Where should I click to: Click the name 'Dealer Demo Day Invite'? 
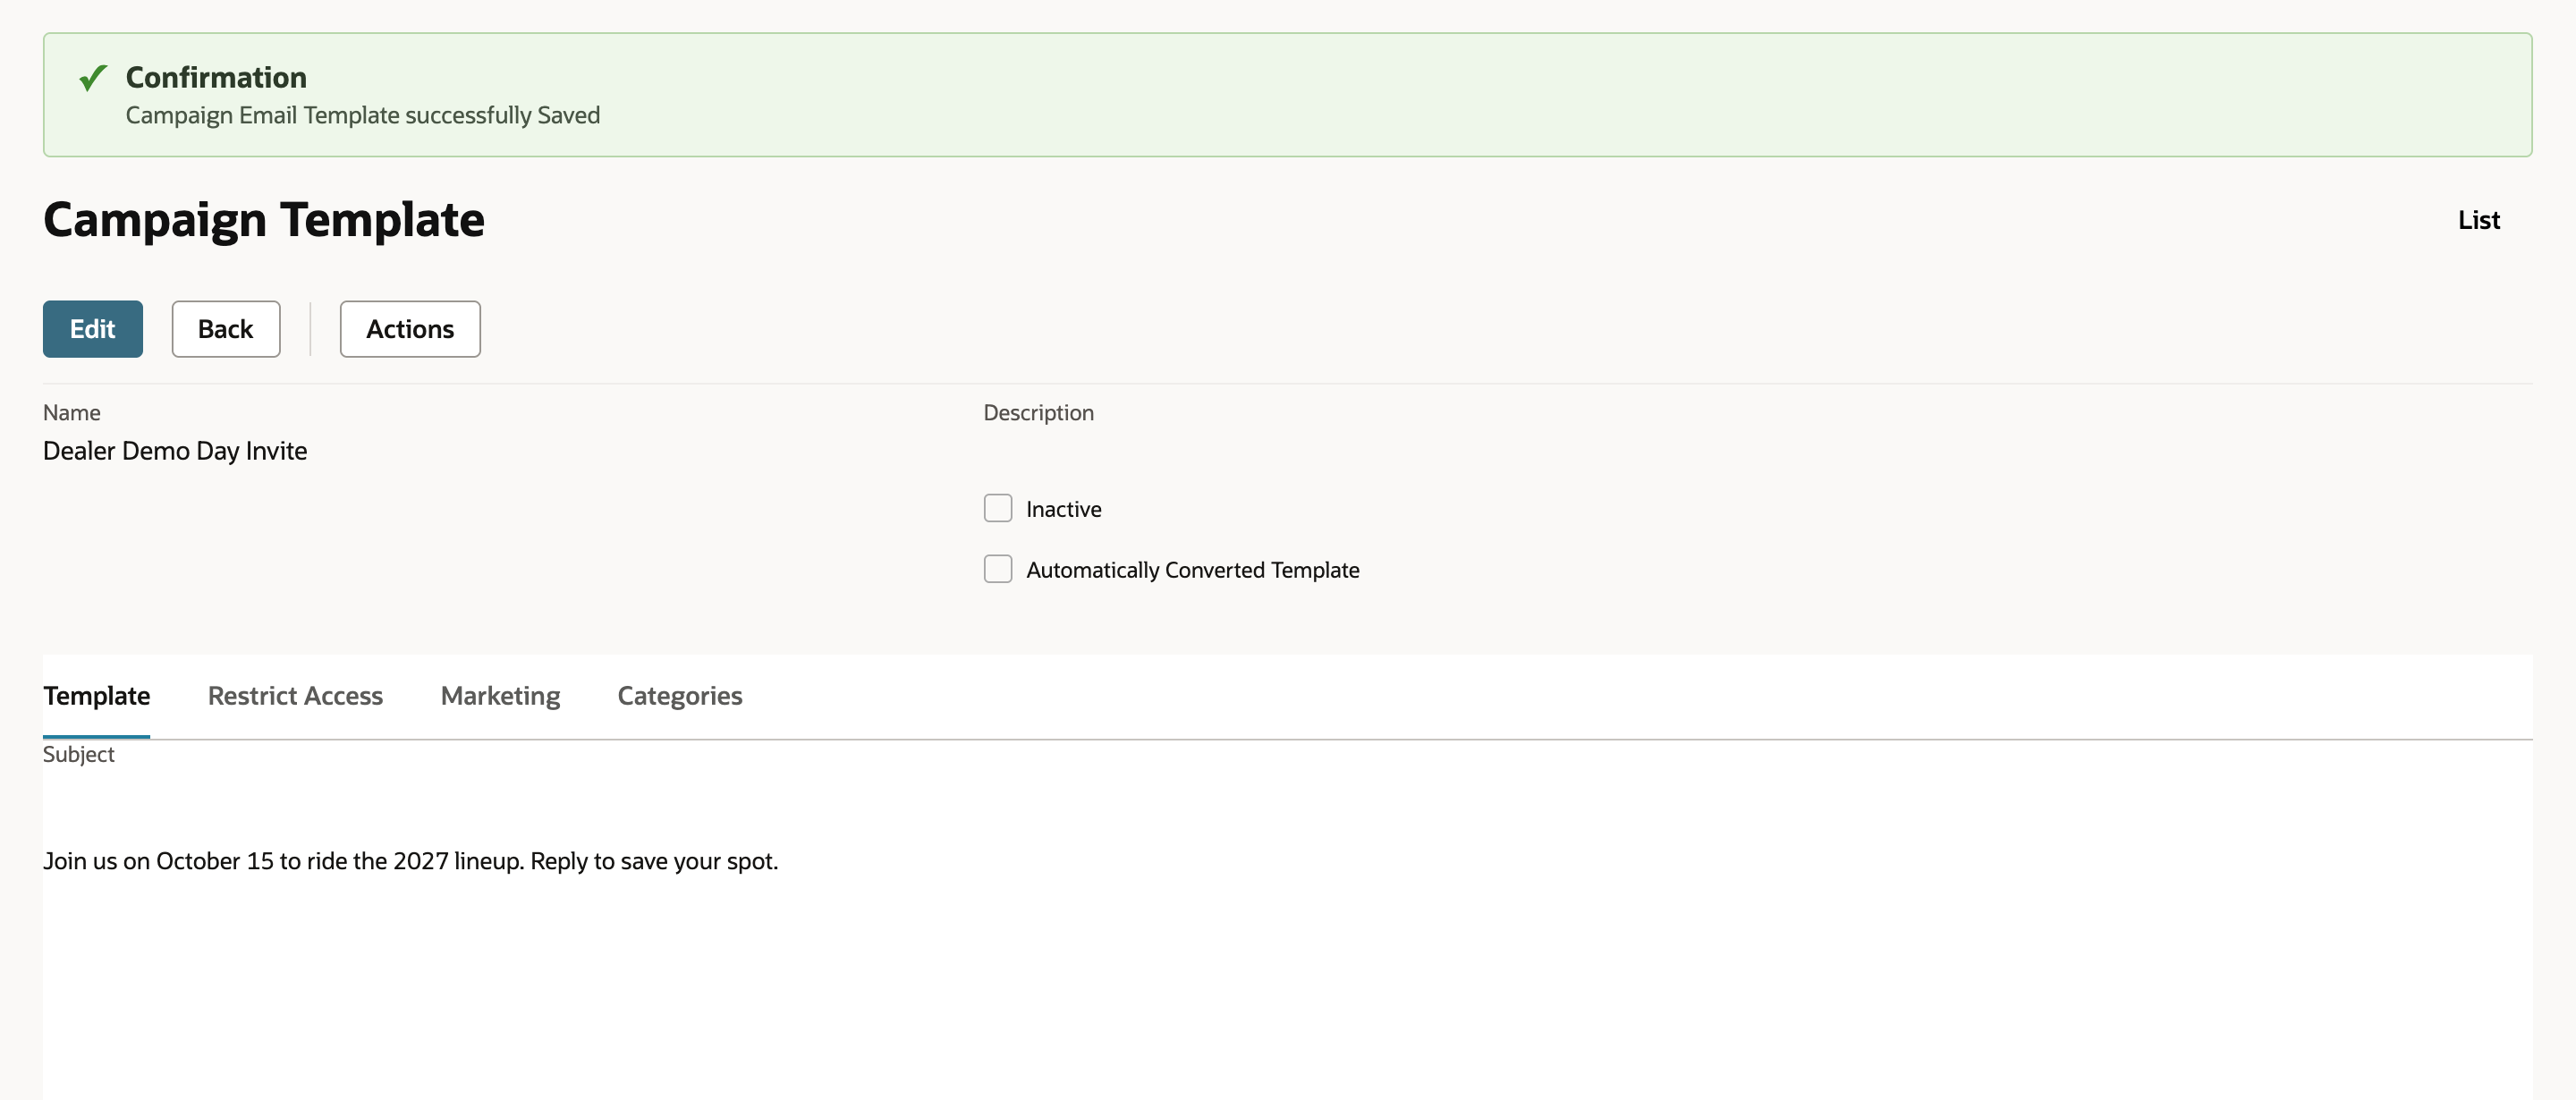point(175,451)
